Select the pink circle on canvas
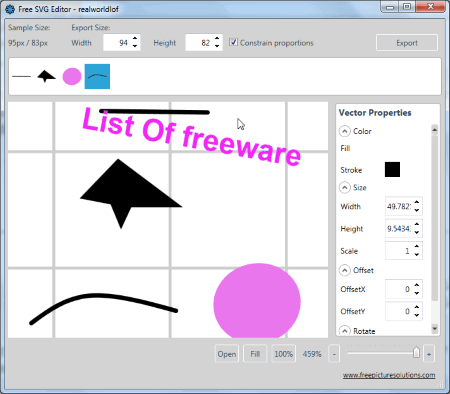The image size is (450, 394). coord(257,301)
